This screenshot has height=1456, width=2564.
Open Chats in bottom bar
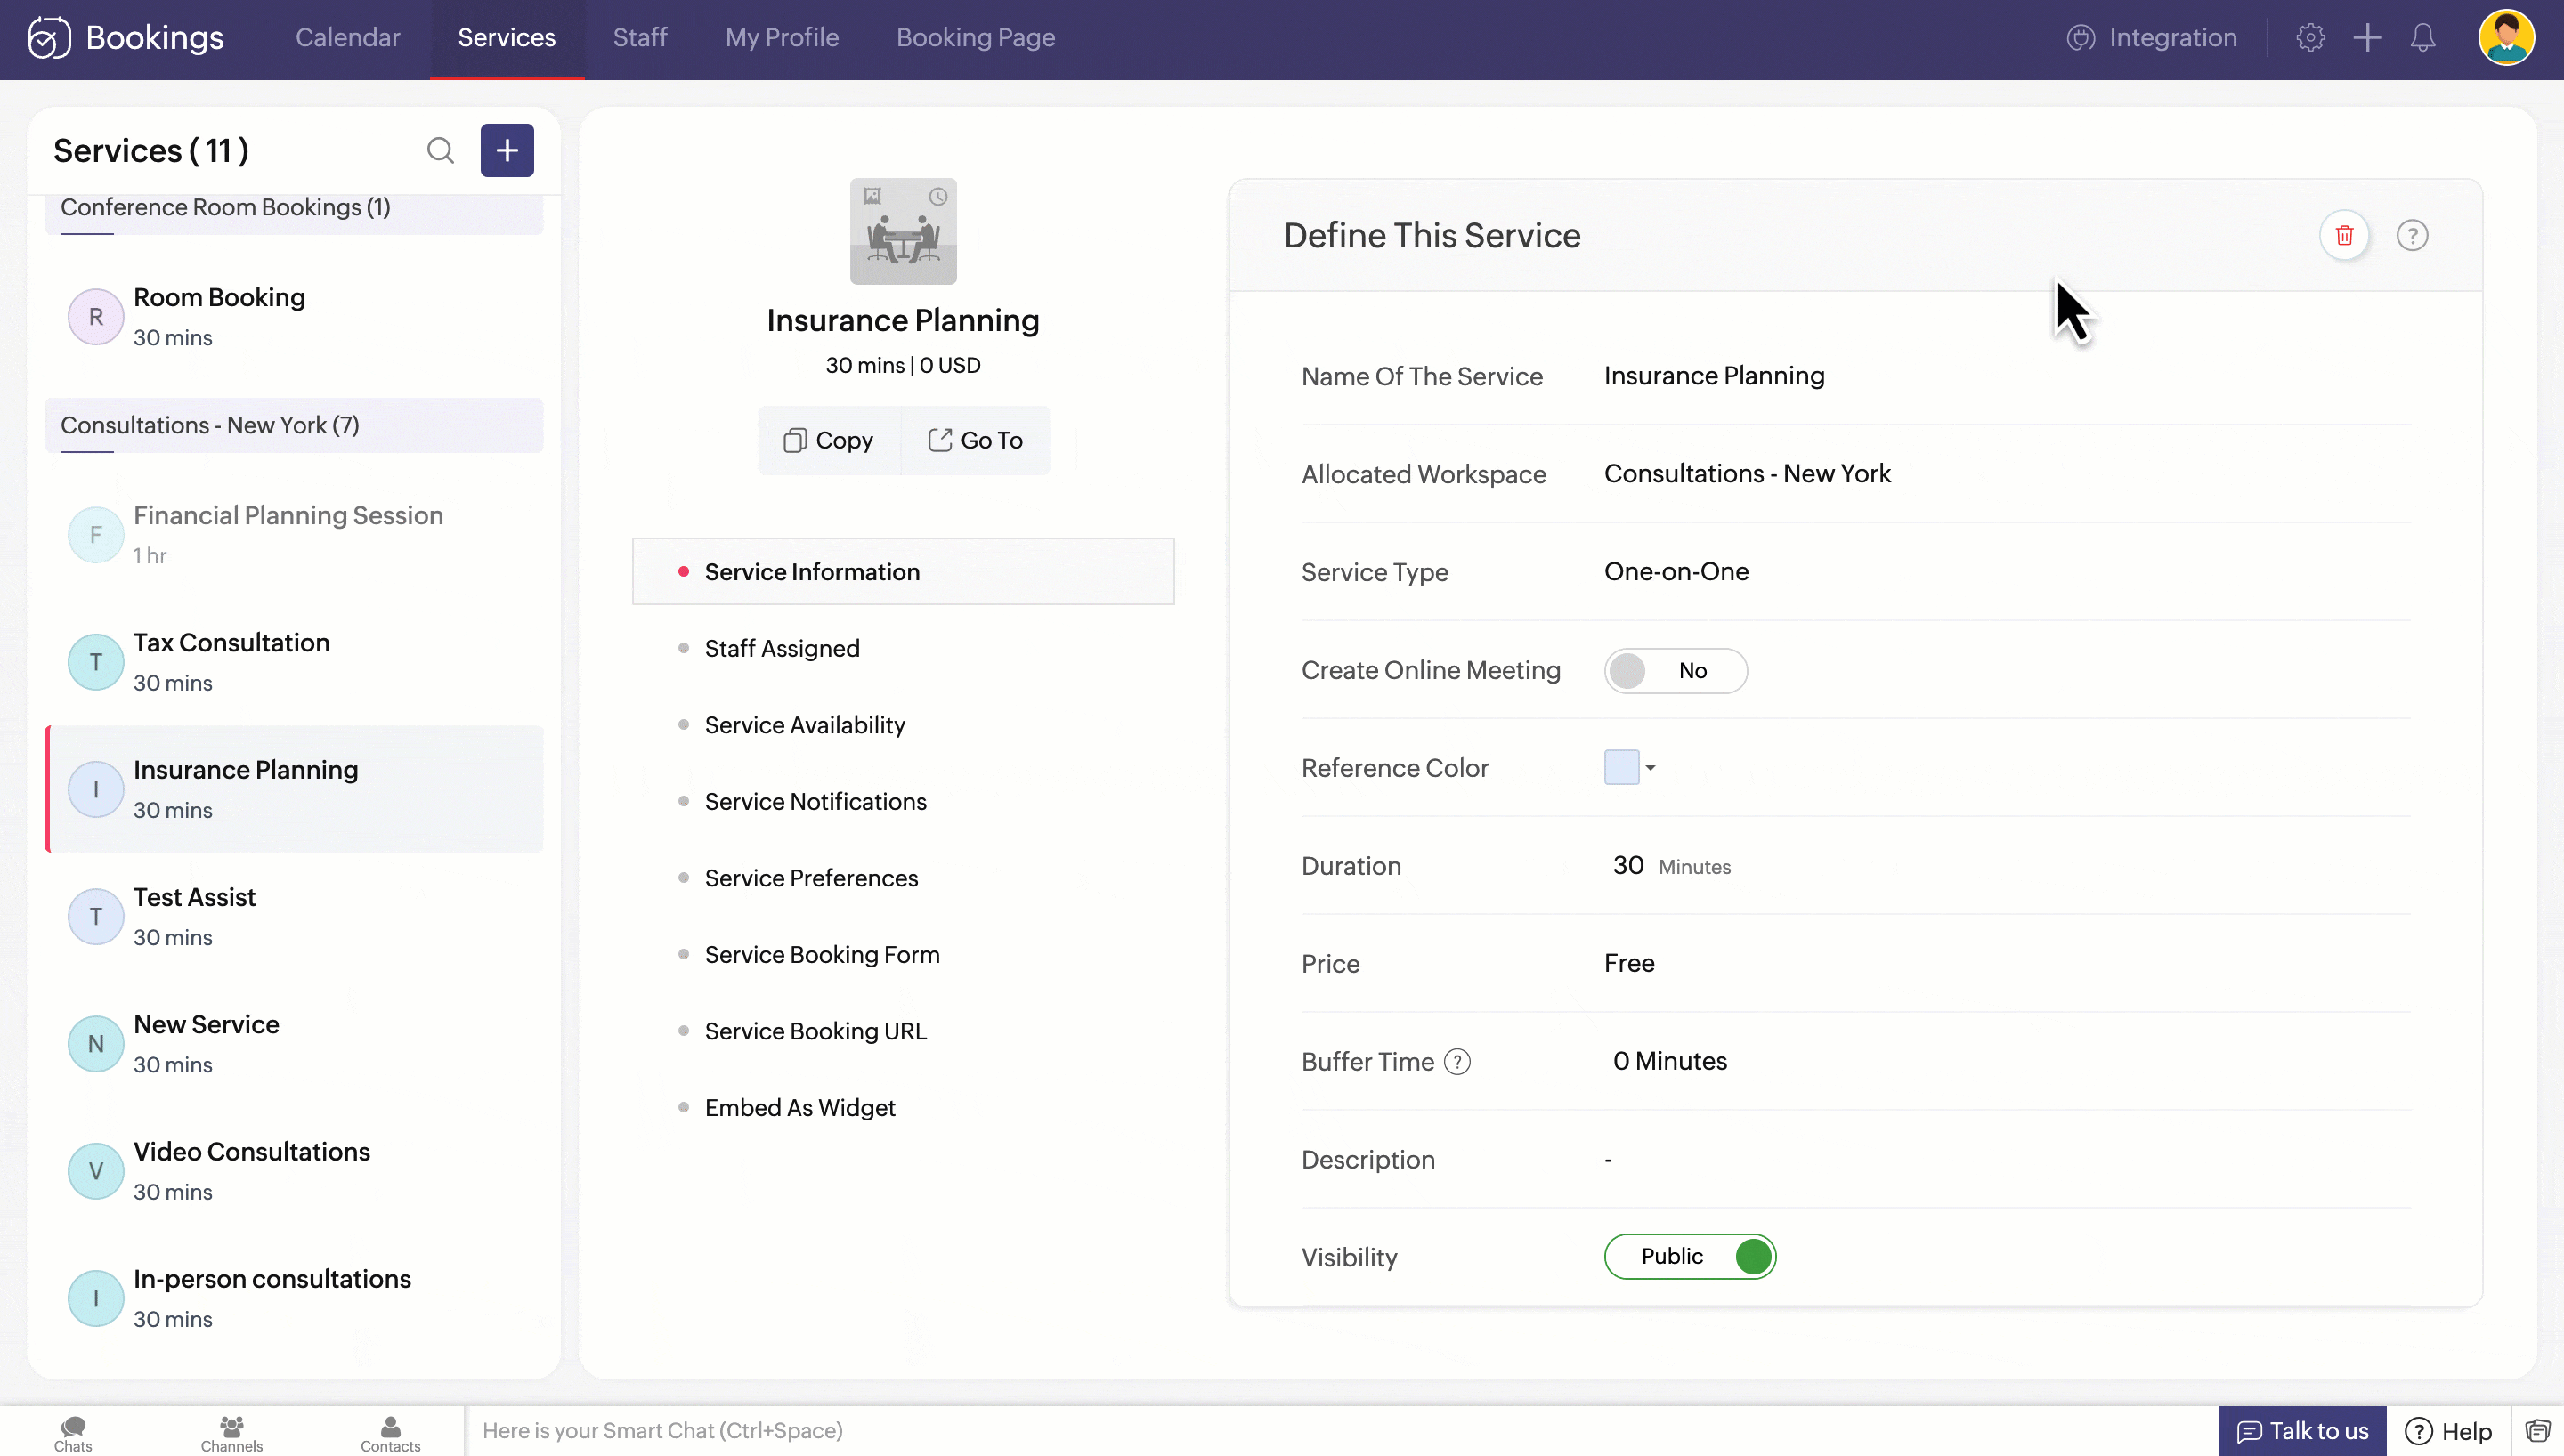tap(73, 1433)
